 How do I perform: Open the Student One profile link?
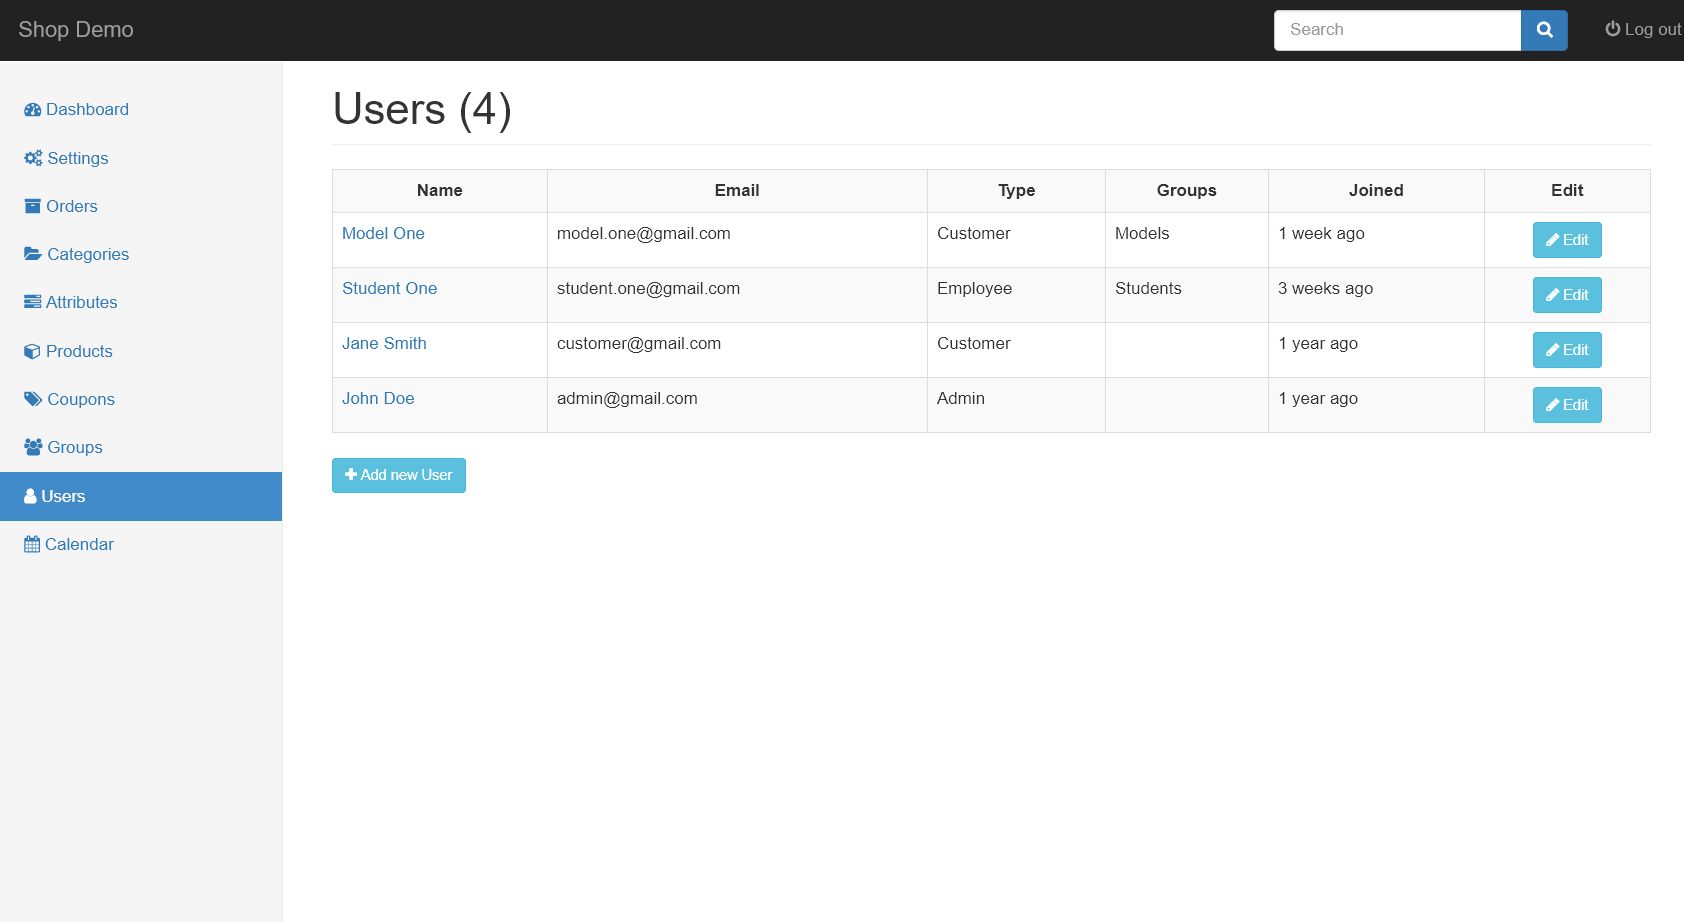click(390, 288)
